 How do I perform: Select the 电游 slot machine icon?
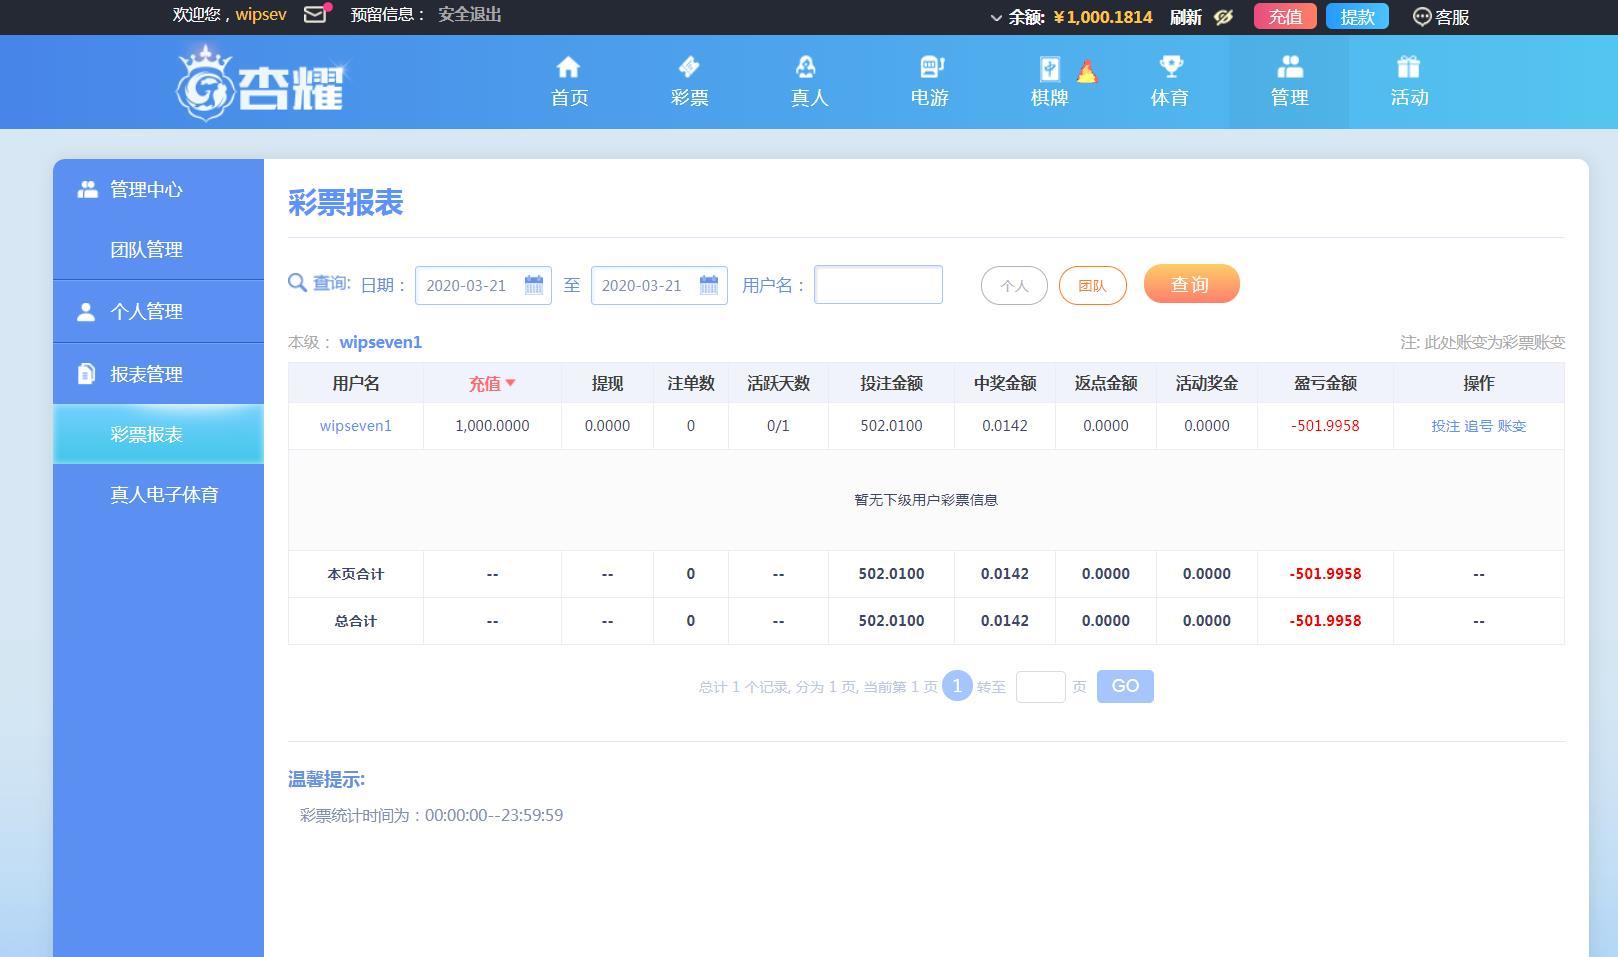click(x=930, y=68)
